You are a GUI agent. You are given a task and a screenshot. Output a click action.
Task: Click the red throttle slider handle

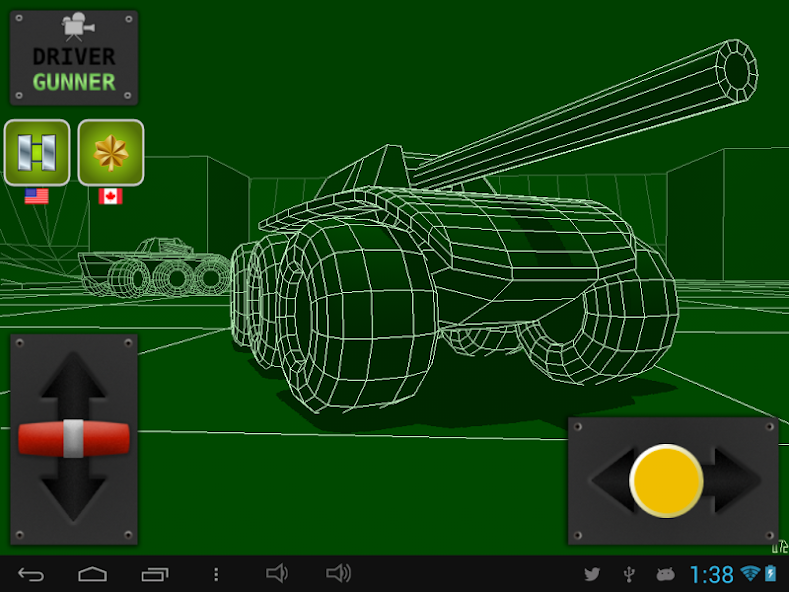pos(73,438)
